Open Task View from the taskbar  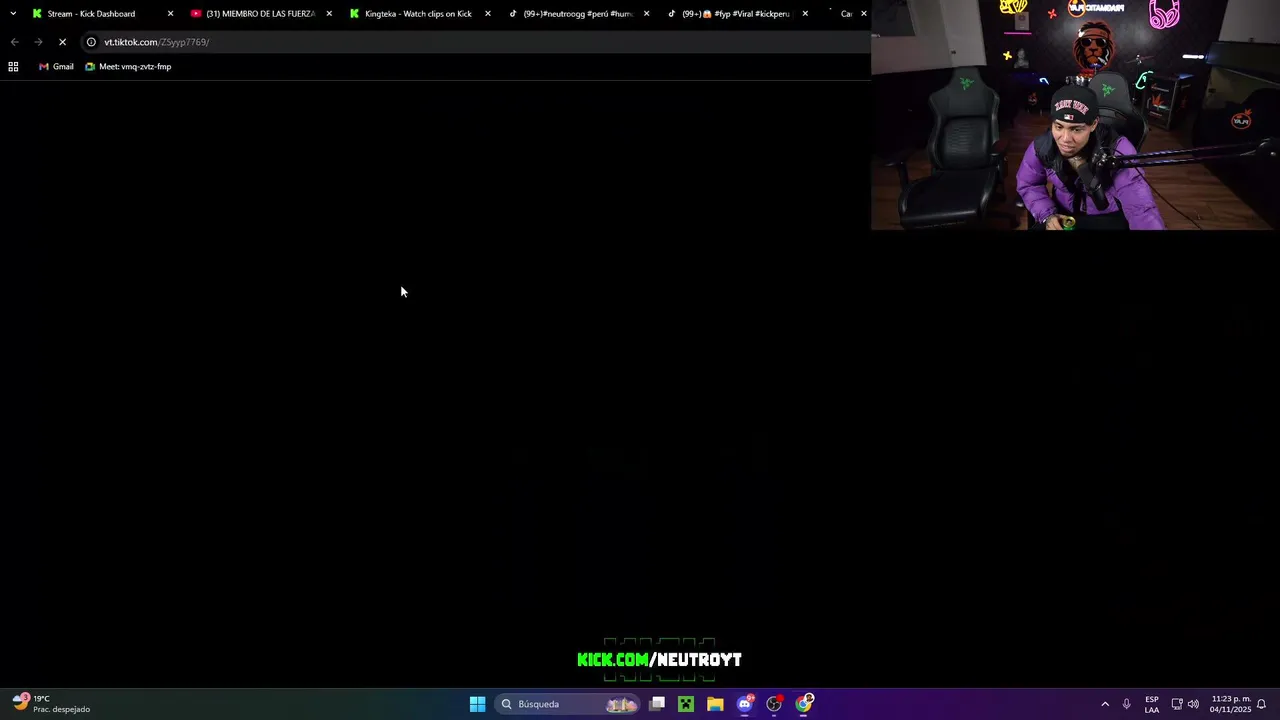tap(657, 704)
